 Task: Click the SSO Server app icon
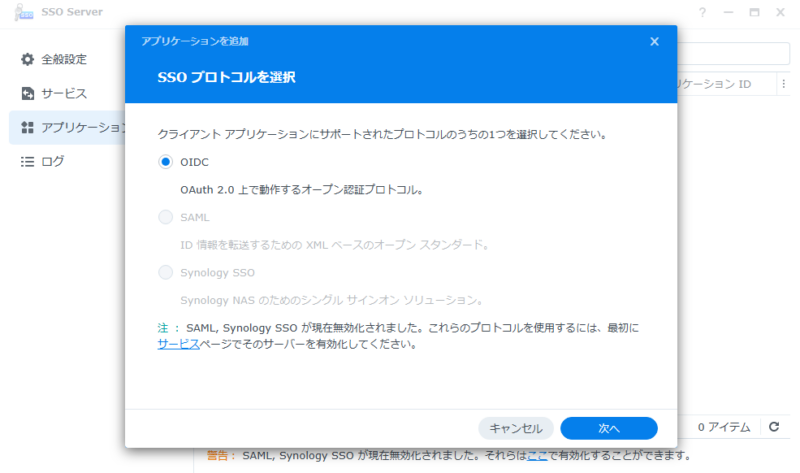pyautogui.click(x=23, y=12)
